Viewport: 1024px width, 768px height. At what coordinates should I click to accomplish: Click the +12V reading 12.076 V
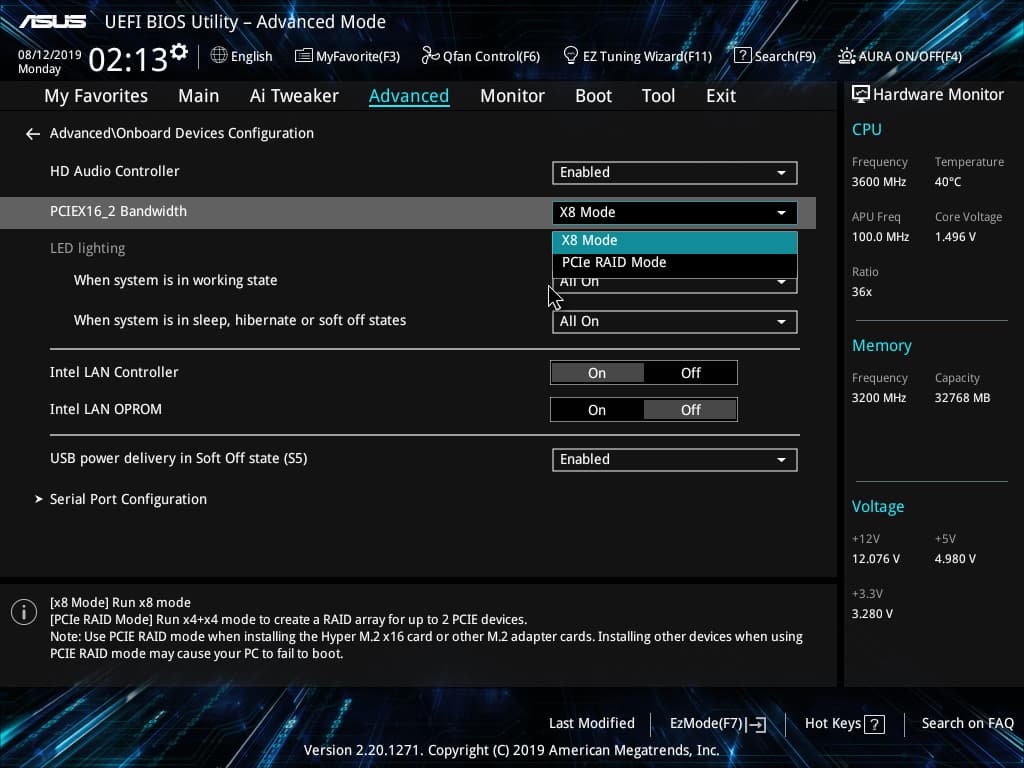tap(875, 559)
